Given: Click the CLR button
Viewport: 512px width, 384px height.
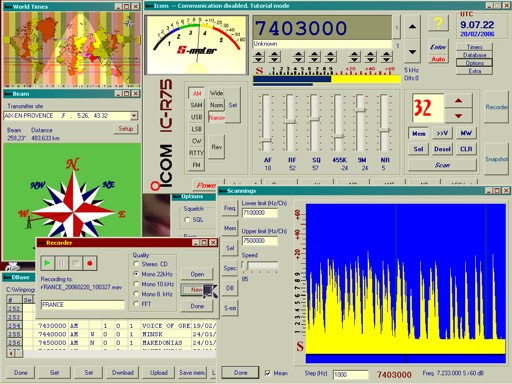Looking at the screenshot, I should coord(466,149).
